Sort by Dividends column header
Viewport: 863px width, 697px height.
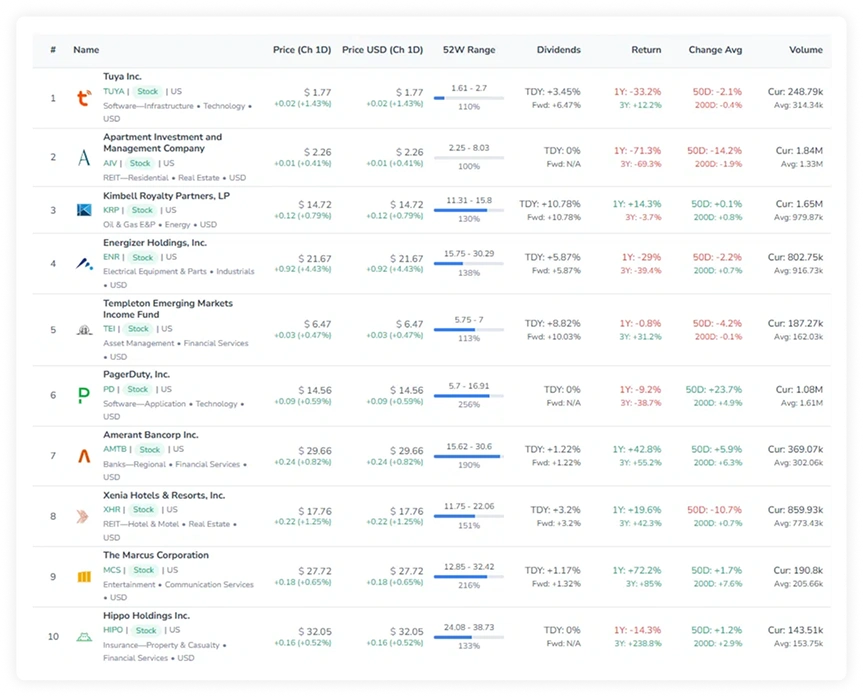(x=559, y=50)
